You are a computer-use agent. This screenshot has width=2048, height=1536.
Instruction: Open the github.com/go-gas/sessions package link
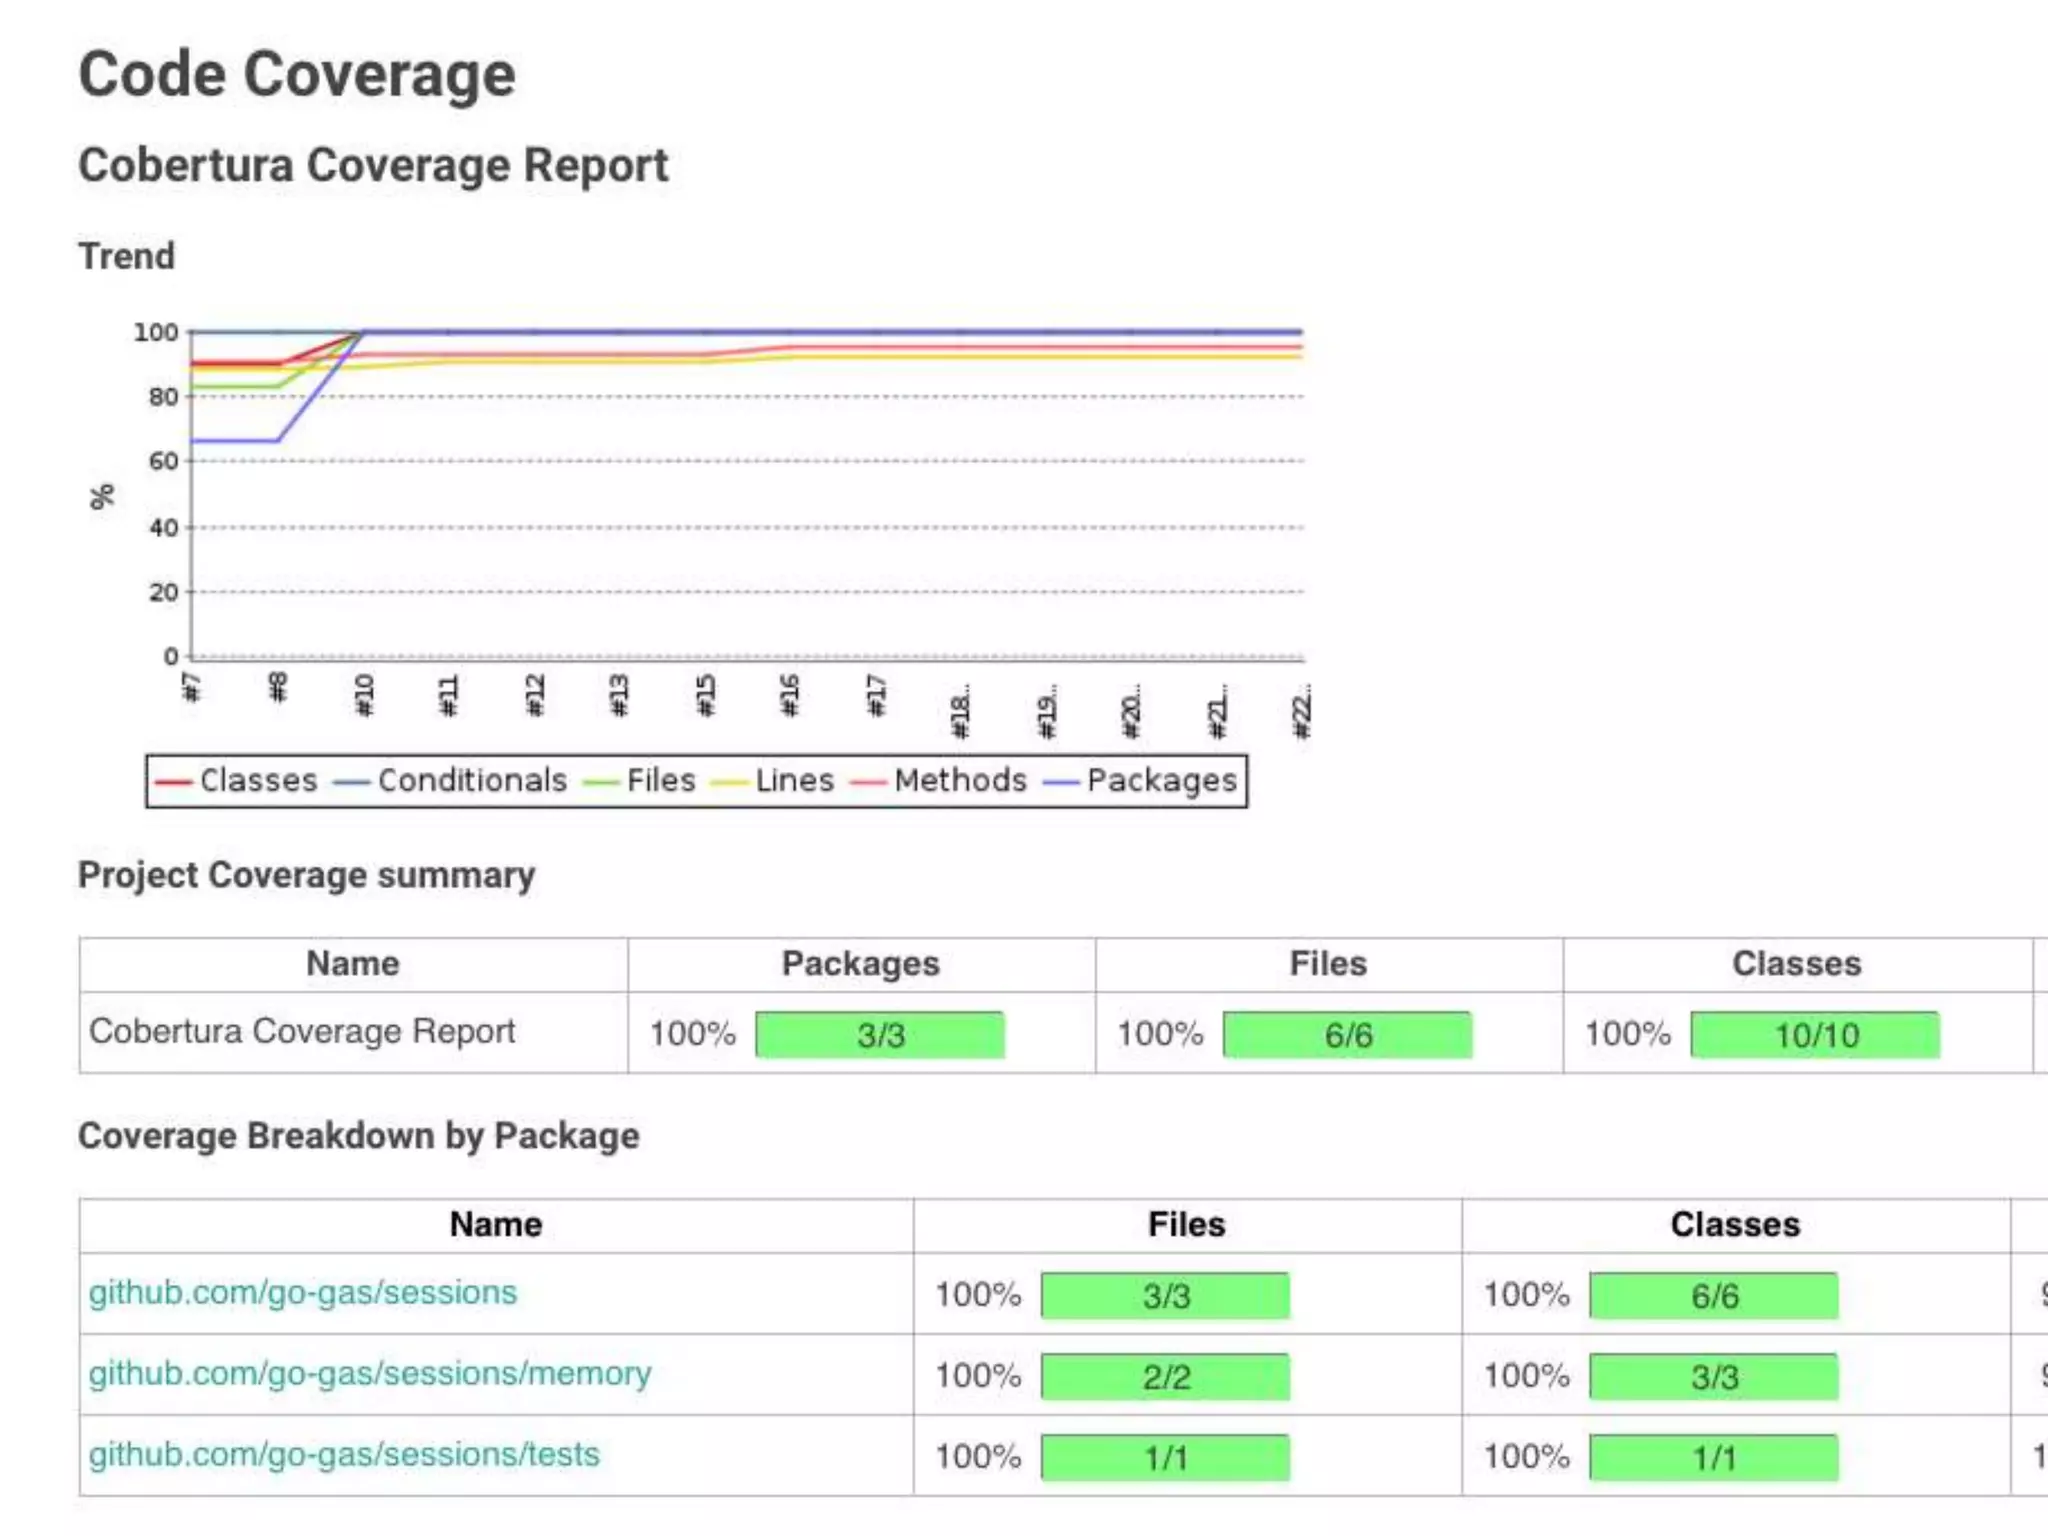pos(302,1292)
